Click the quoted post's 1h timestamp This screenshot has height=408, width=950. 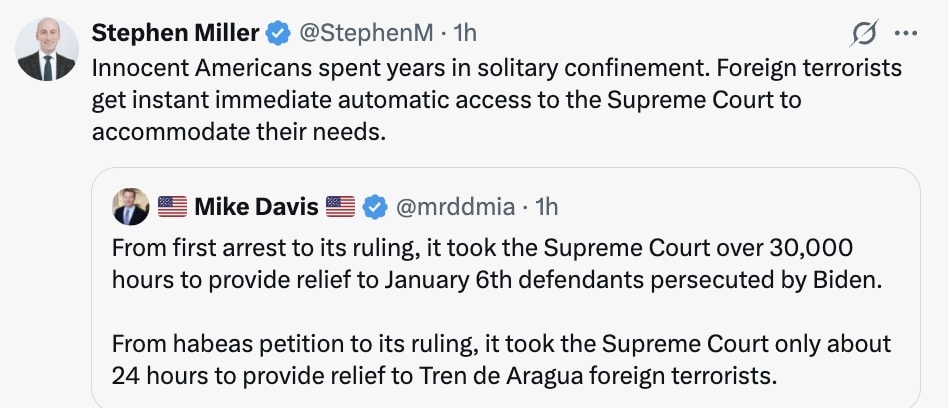(546, 207)
